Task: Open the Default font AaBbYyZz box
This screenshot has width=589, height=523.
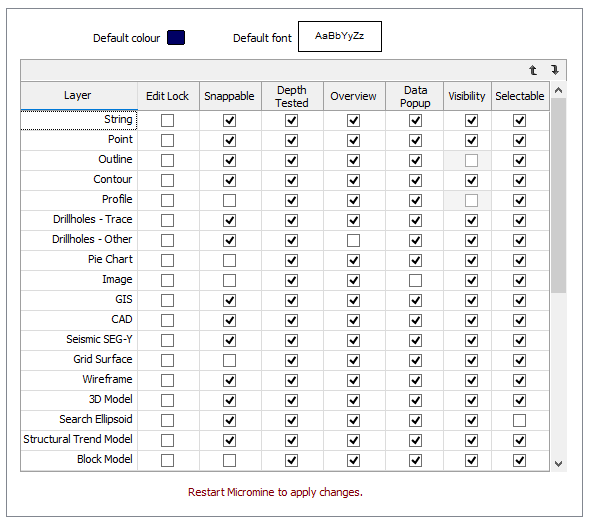Action: [x=340, y=36]
